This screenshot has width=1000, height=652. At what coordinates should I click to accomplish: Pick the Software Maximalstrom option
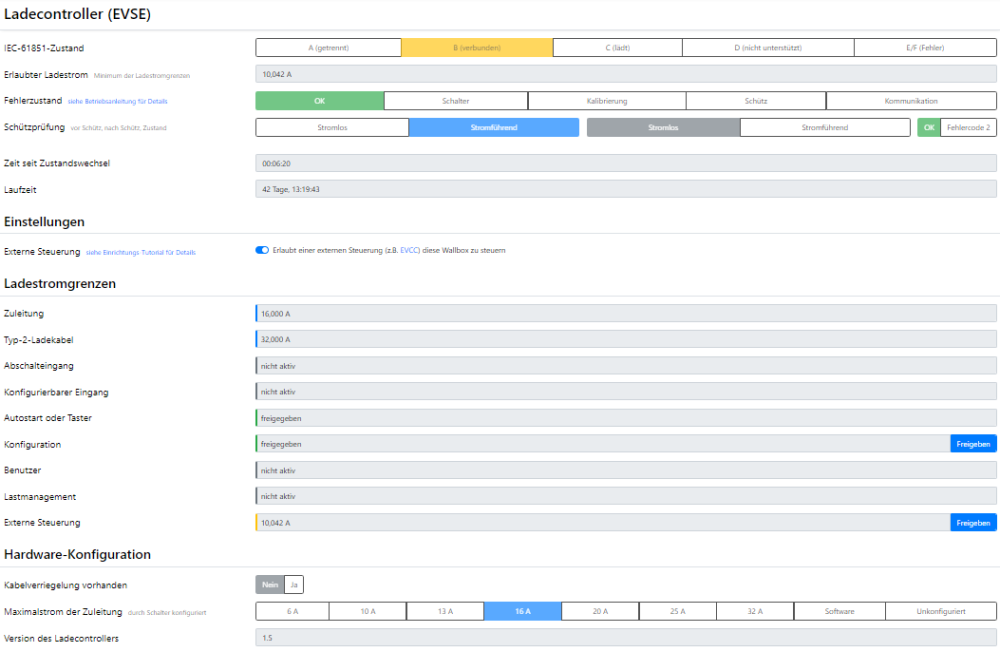(x=839, y=611)
